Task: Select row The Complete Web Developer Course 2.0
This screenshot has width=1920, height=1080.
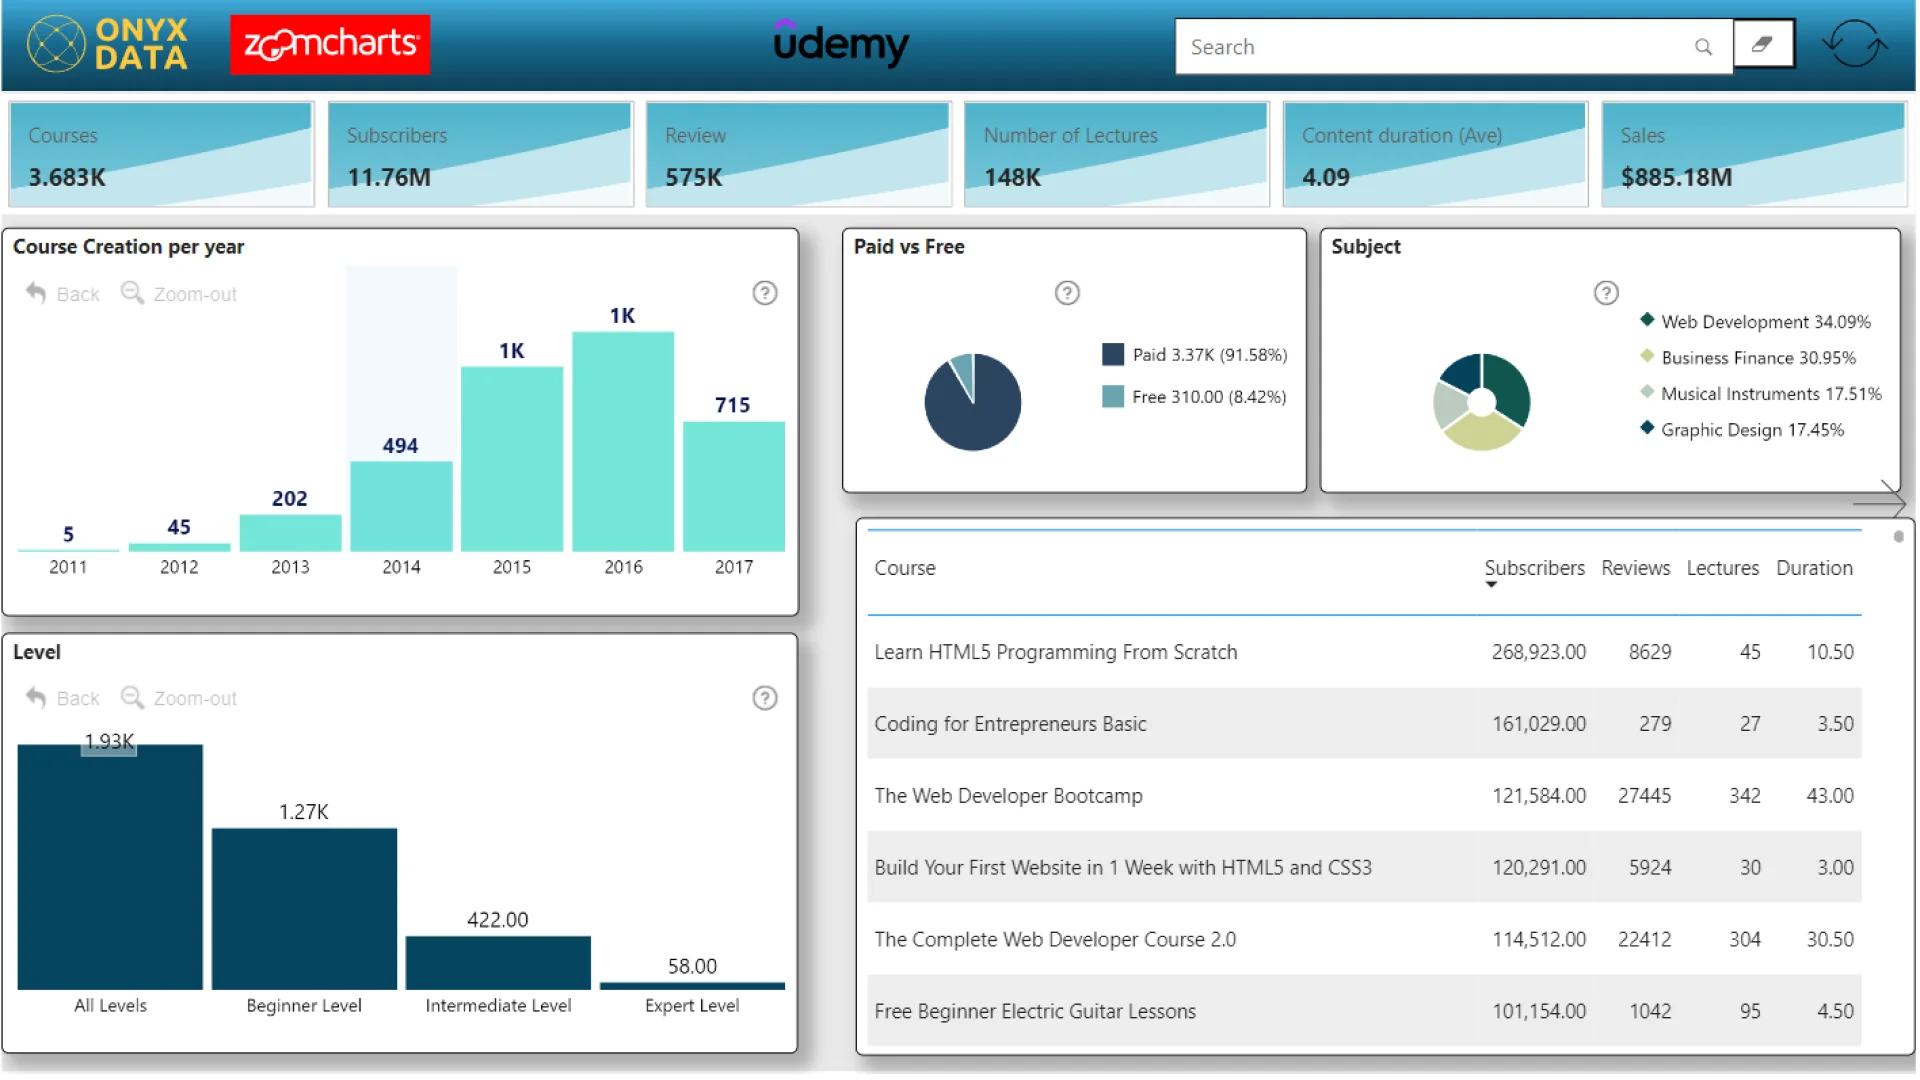Action: pyautogui.click(x=1364, y=940)
